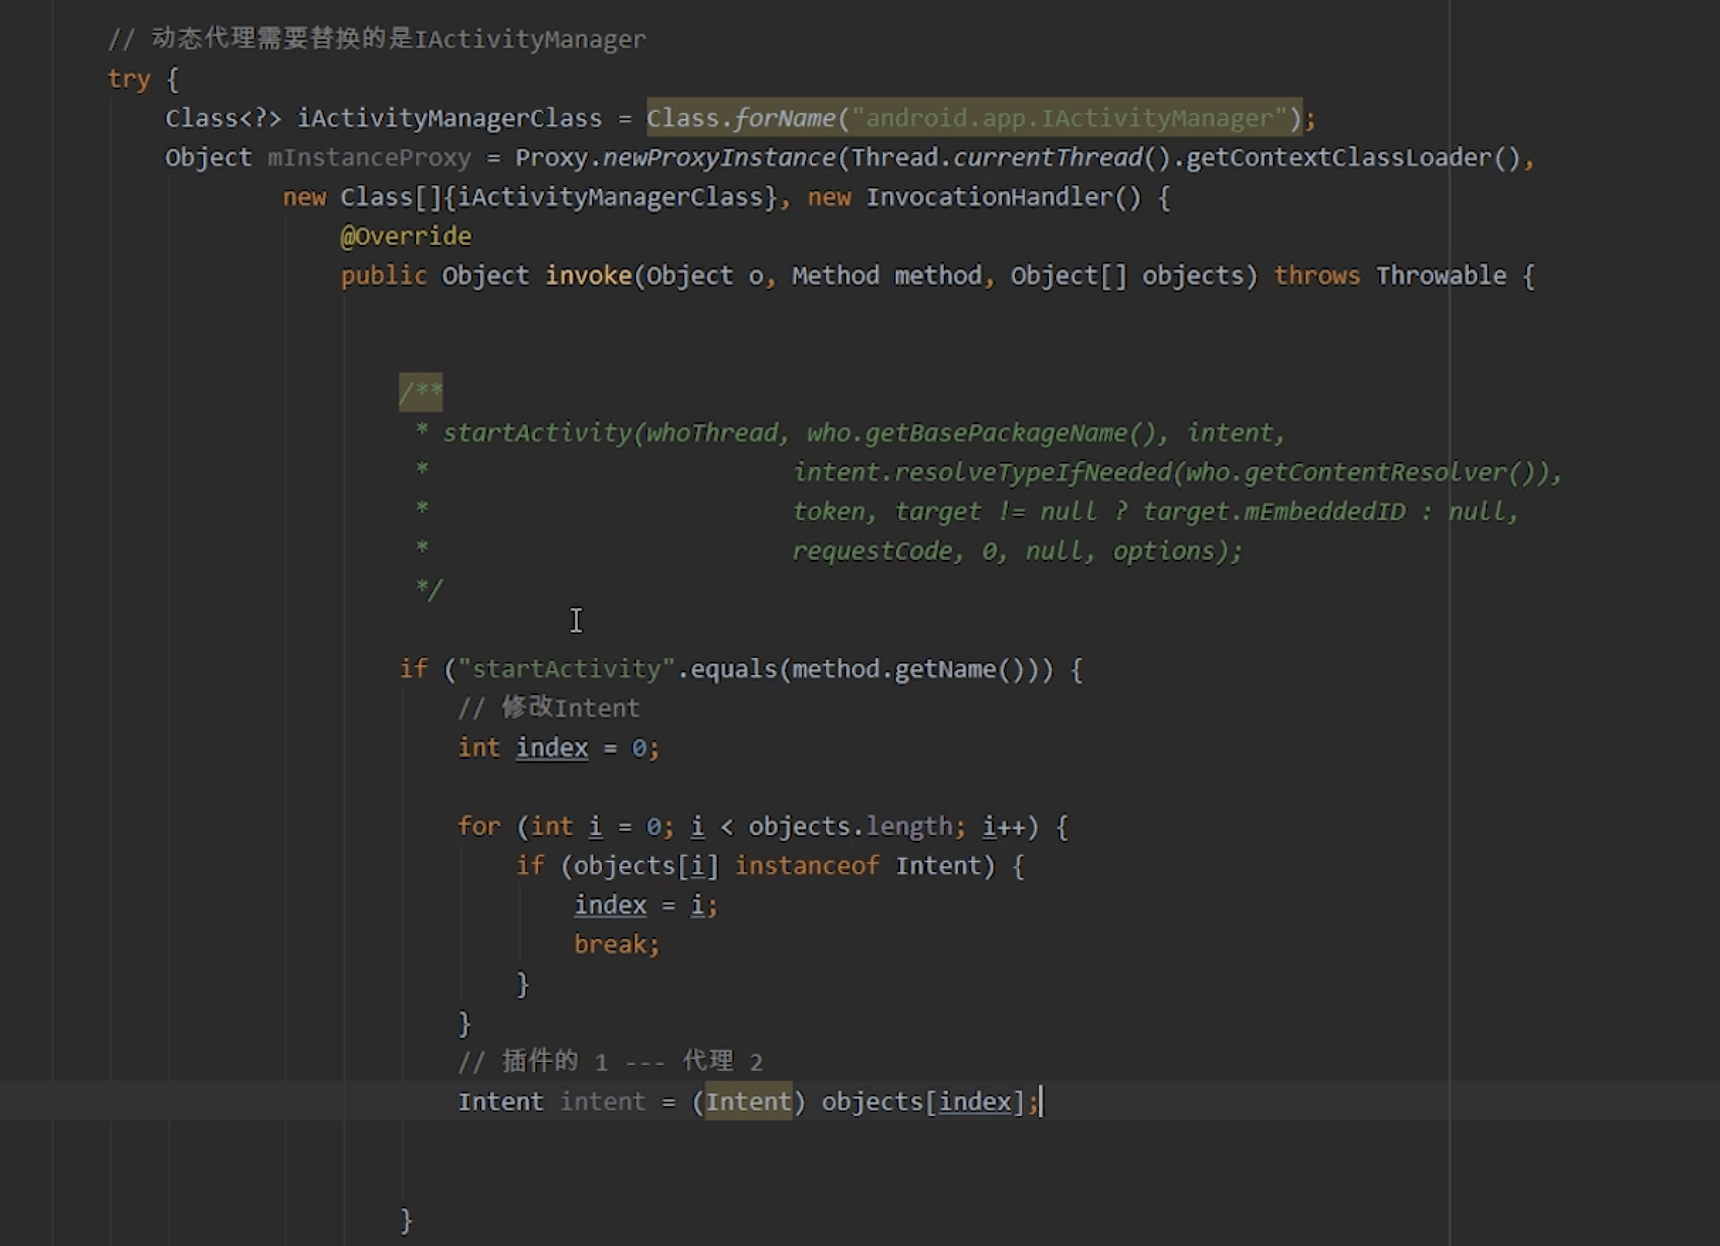This screenshot has width=1720, height=1246.
Task: Click requestCode in the comment
Action: click(x=872, y=551)
